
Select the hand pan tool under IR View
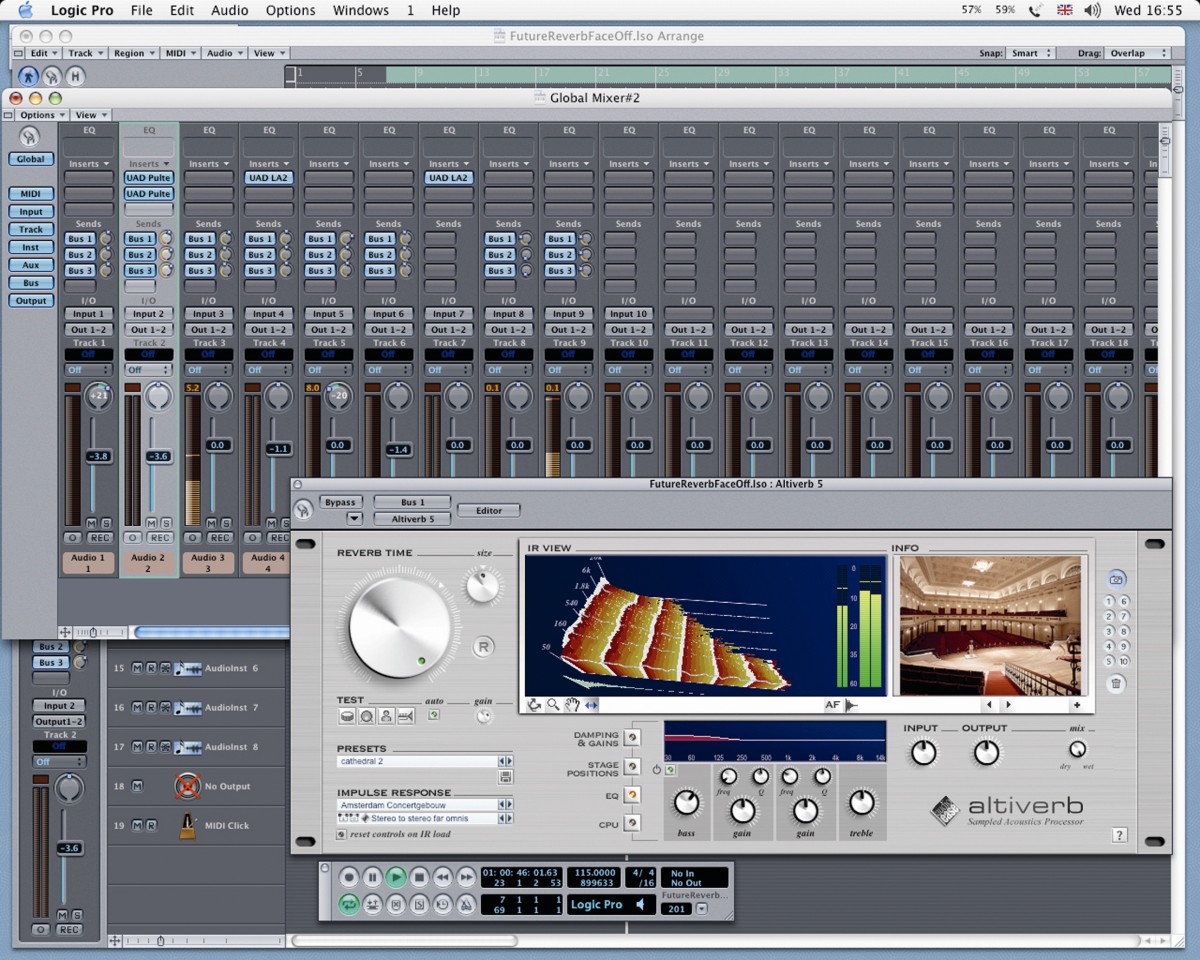click(x=572, y=705)
